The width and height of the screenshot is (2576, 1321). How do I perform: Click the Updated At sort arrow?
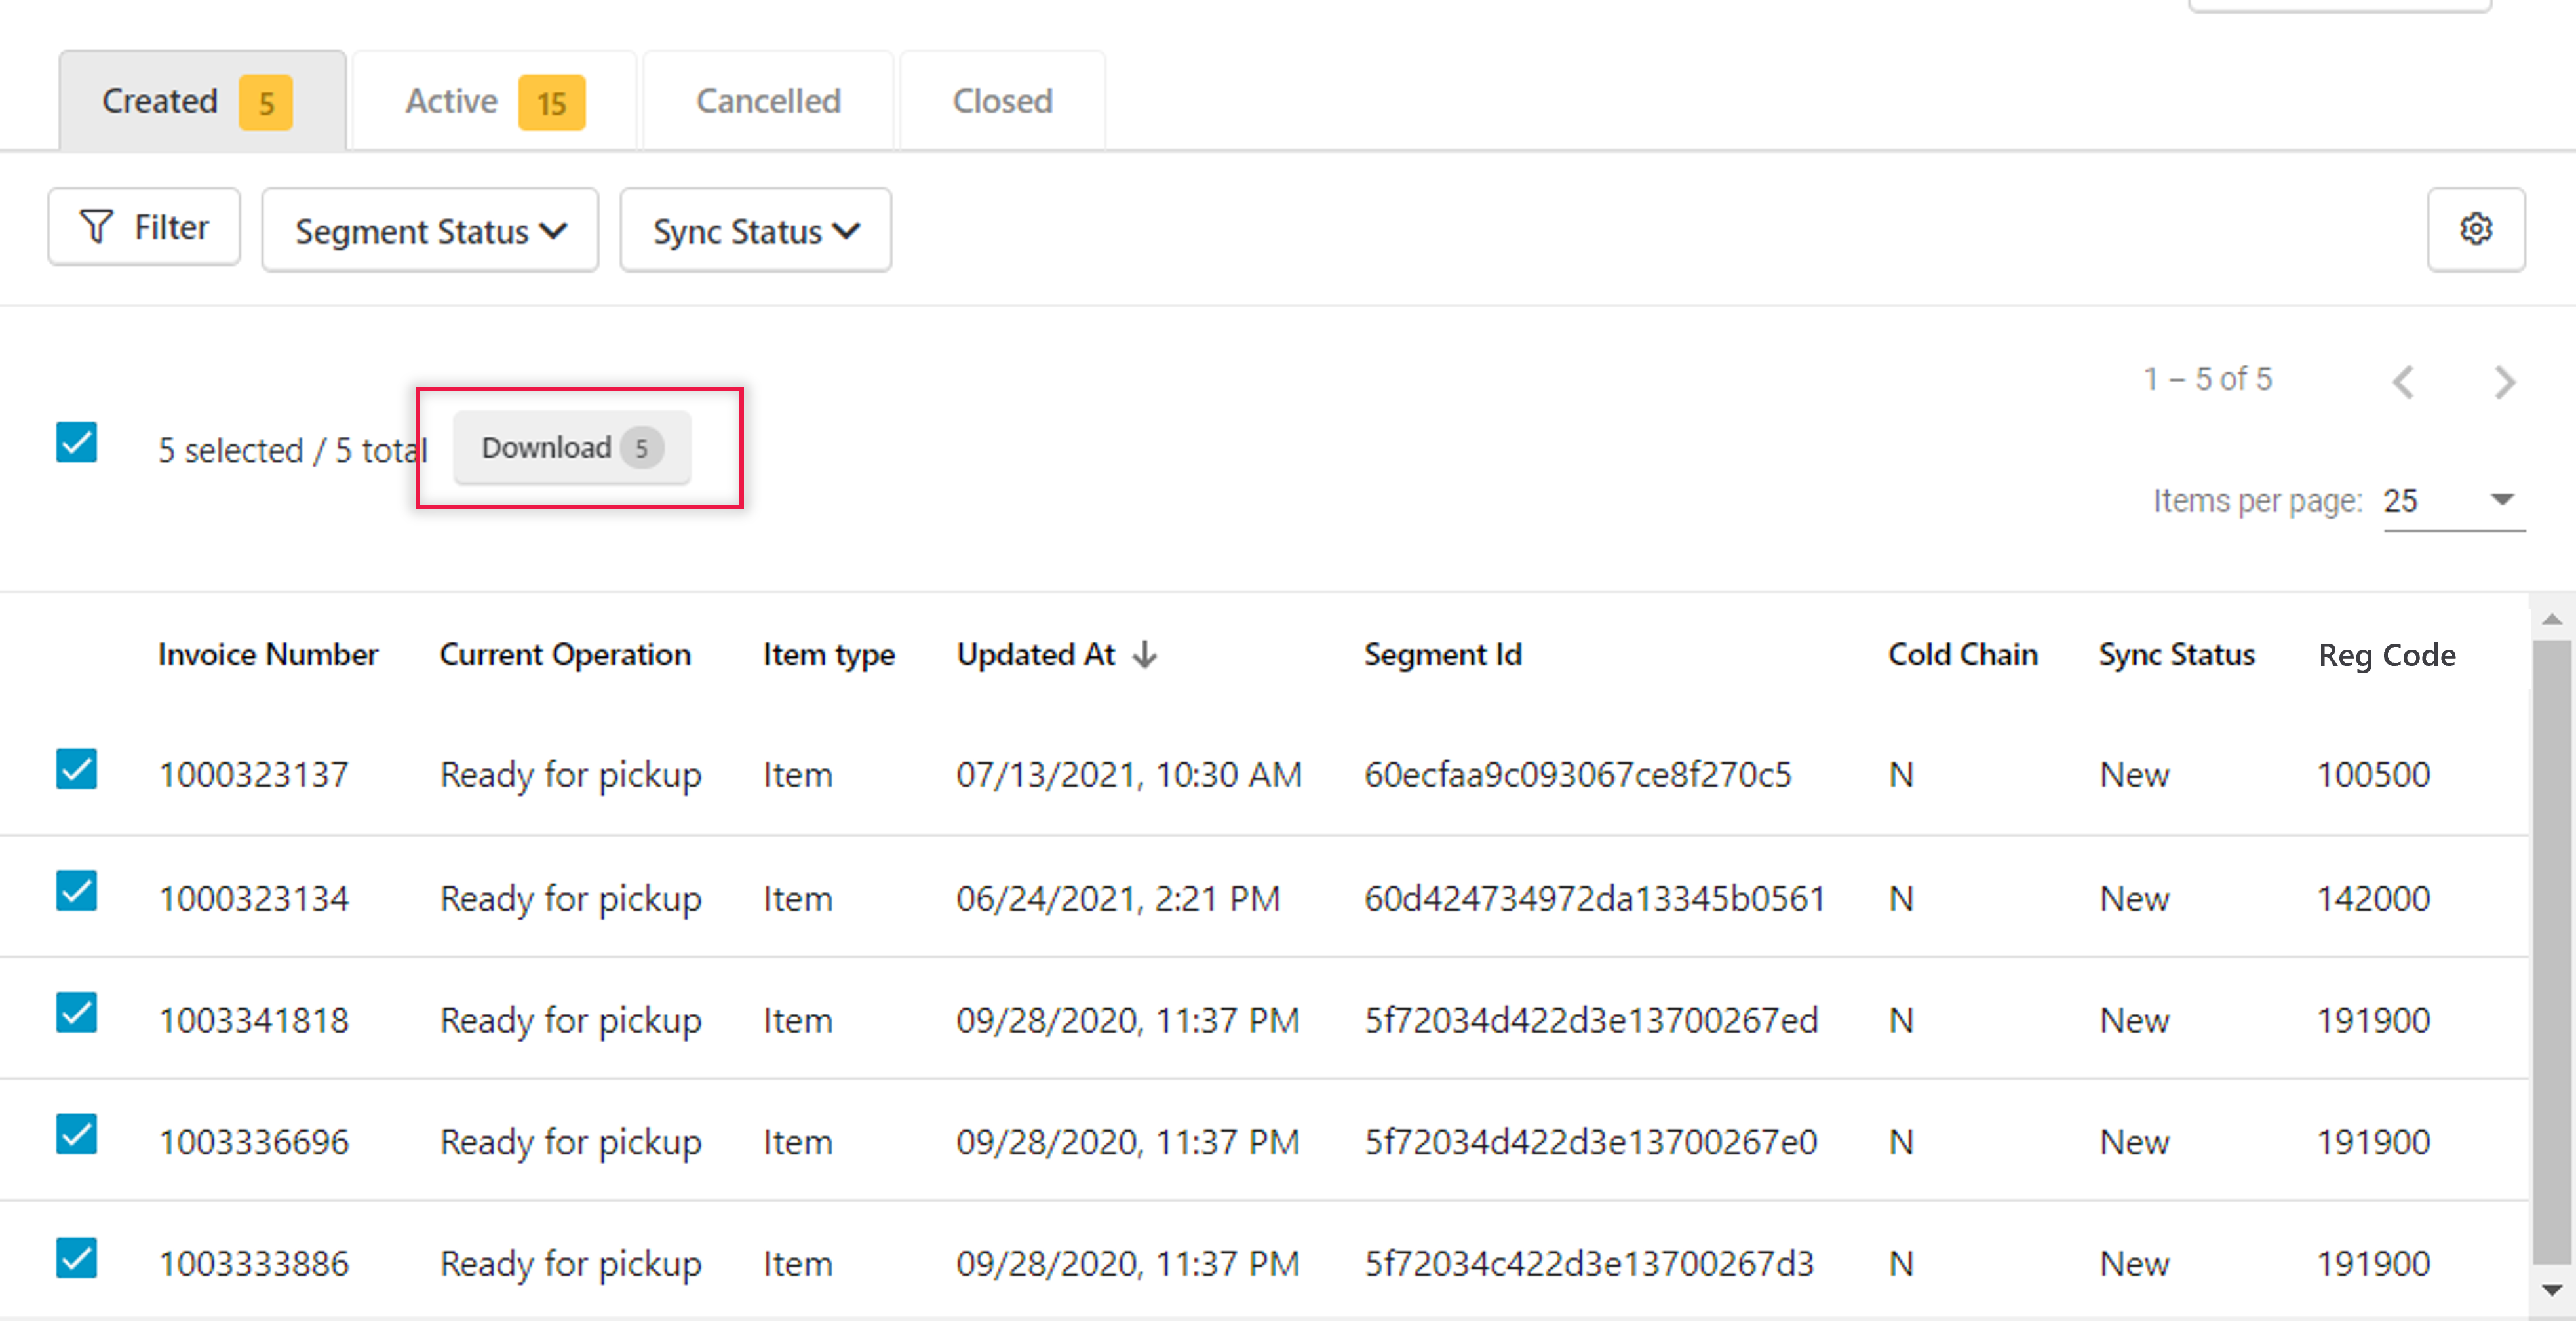(1145, 655)
